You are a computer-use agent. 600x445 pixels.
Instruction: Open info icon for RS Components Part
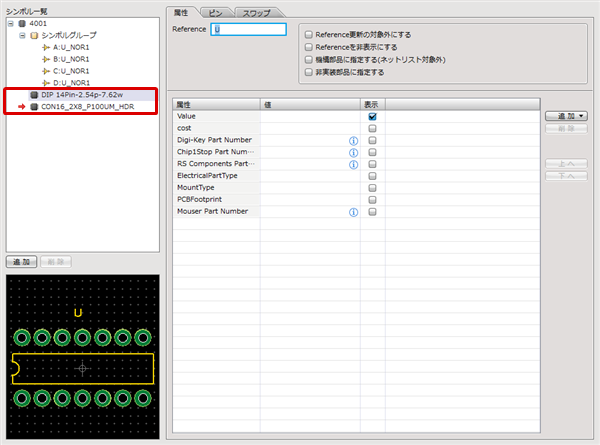(354, 165)
